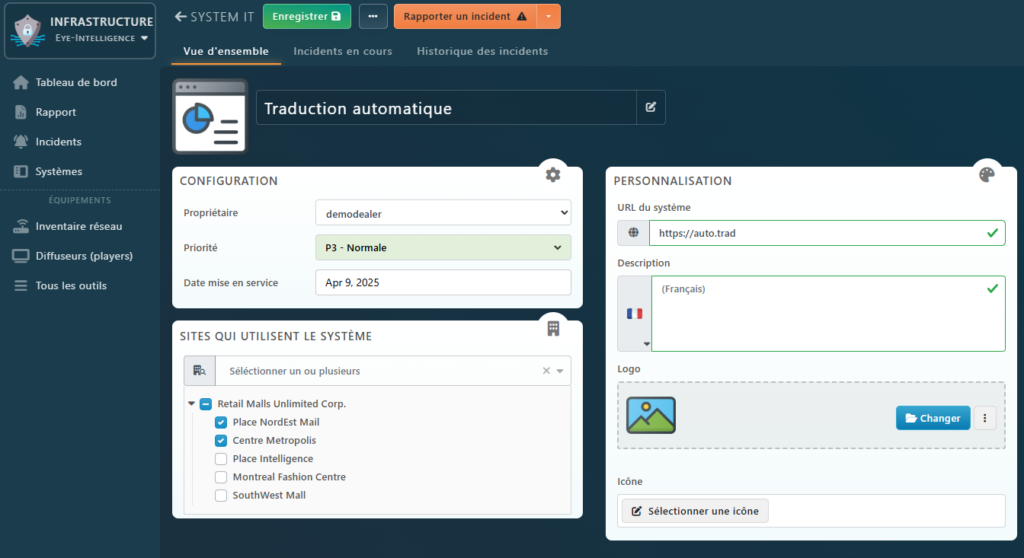Uncheck the Place NordEst Mail checkbox

pyautogui.click(x=221, y=423)
